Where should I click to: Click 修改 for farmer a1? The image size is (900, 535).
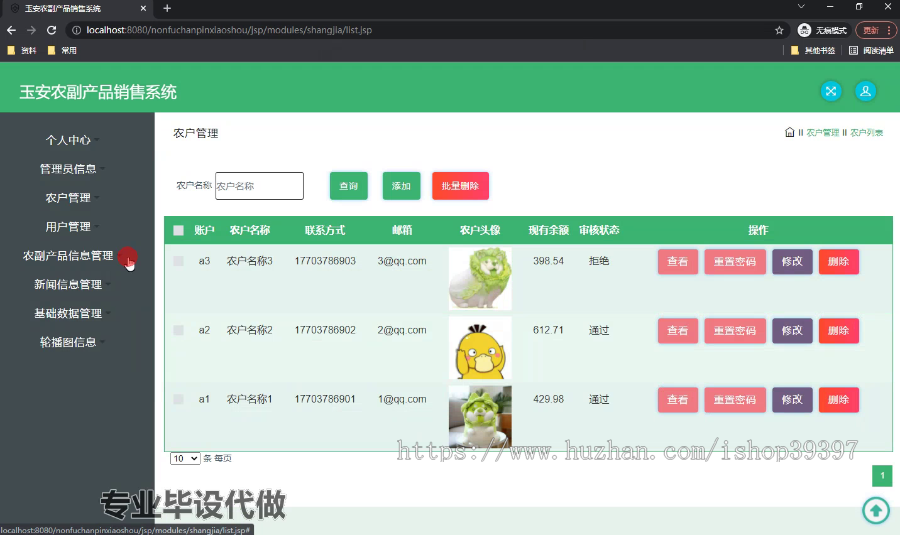(792, 400)
